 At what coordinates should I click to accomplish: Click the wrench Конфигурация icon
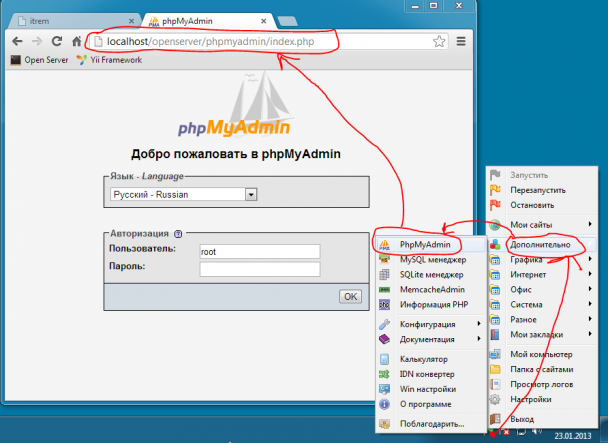pos(384,324)
